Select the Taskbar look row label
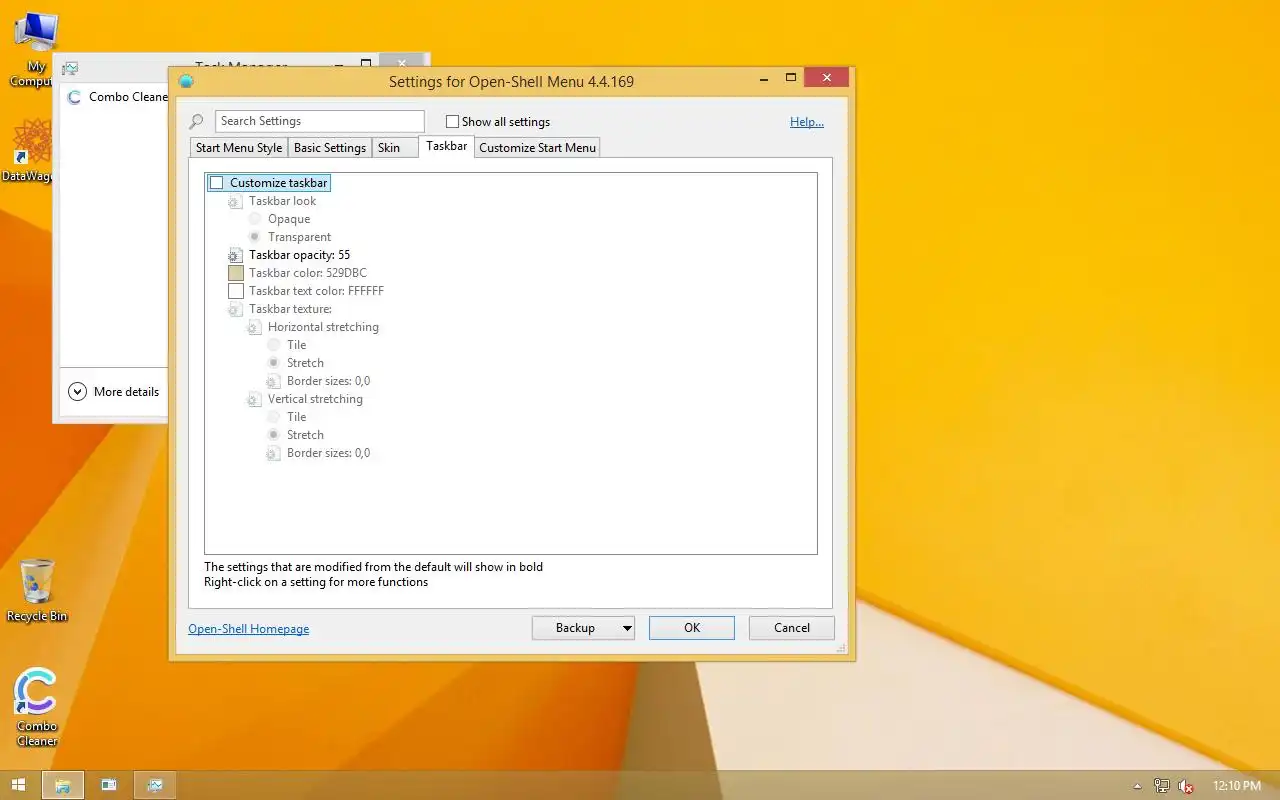The width and height of the screenshot is (1280, 800). [282, 201]
